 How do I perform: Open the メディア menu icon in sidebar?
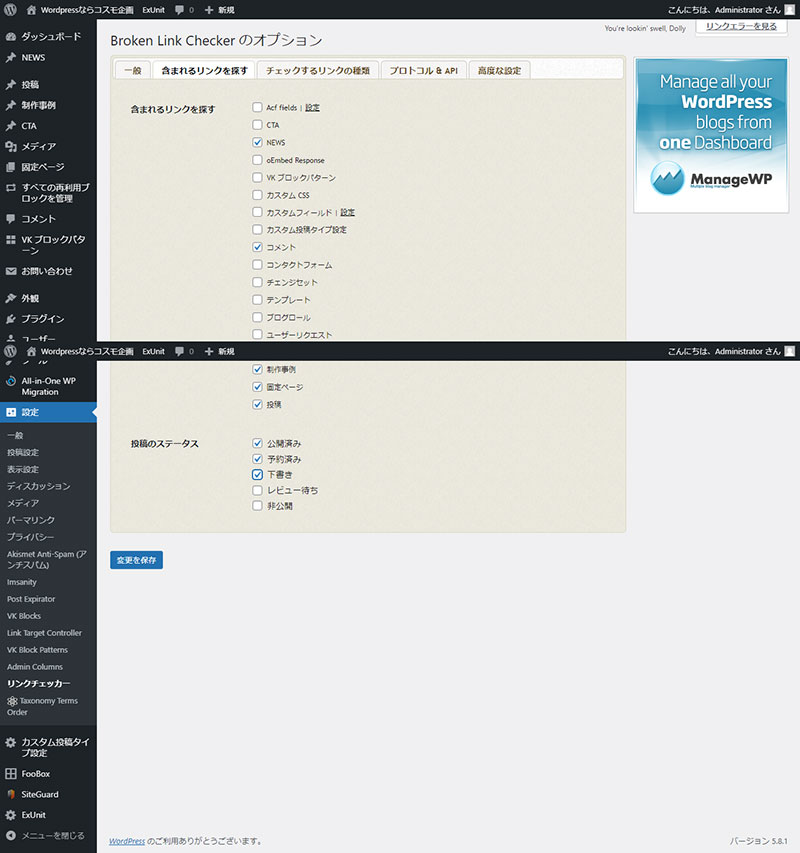[11, 146]
